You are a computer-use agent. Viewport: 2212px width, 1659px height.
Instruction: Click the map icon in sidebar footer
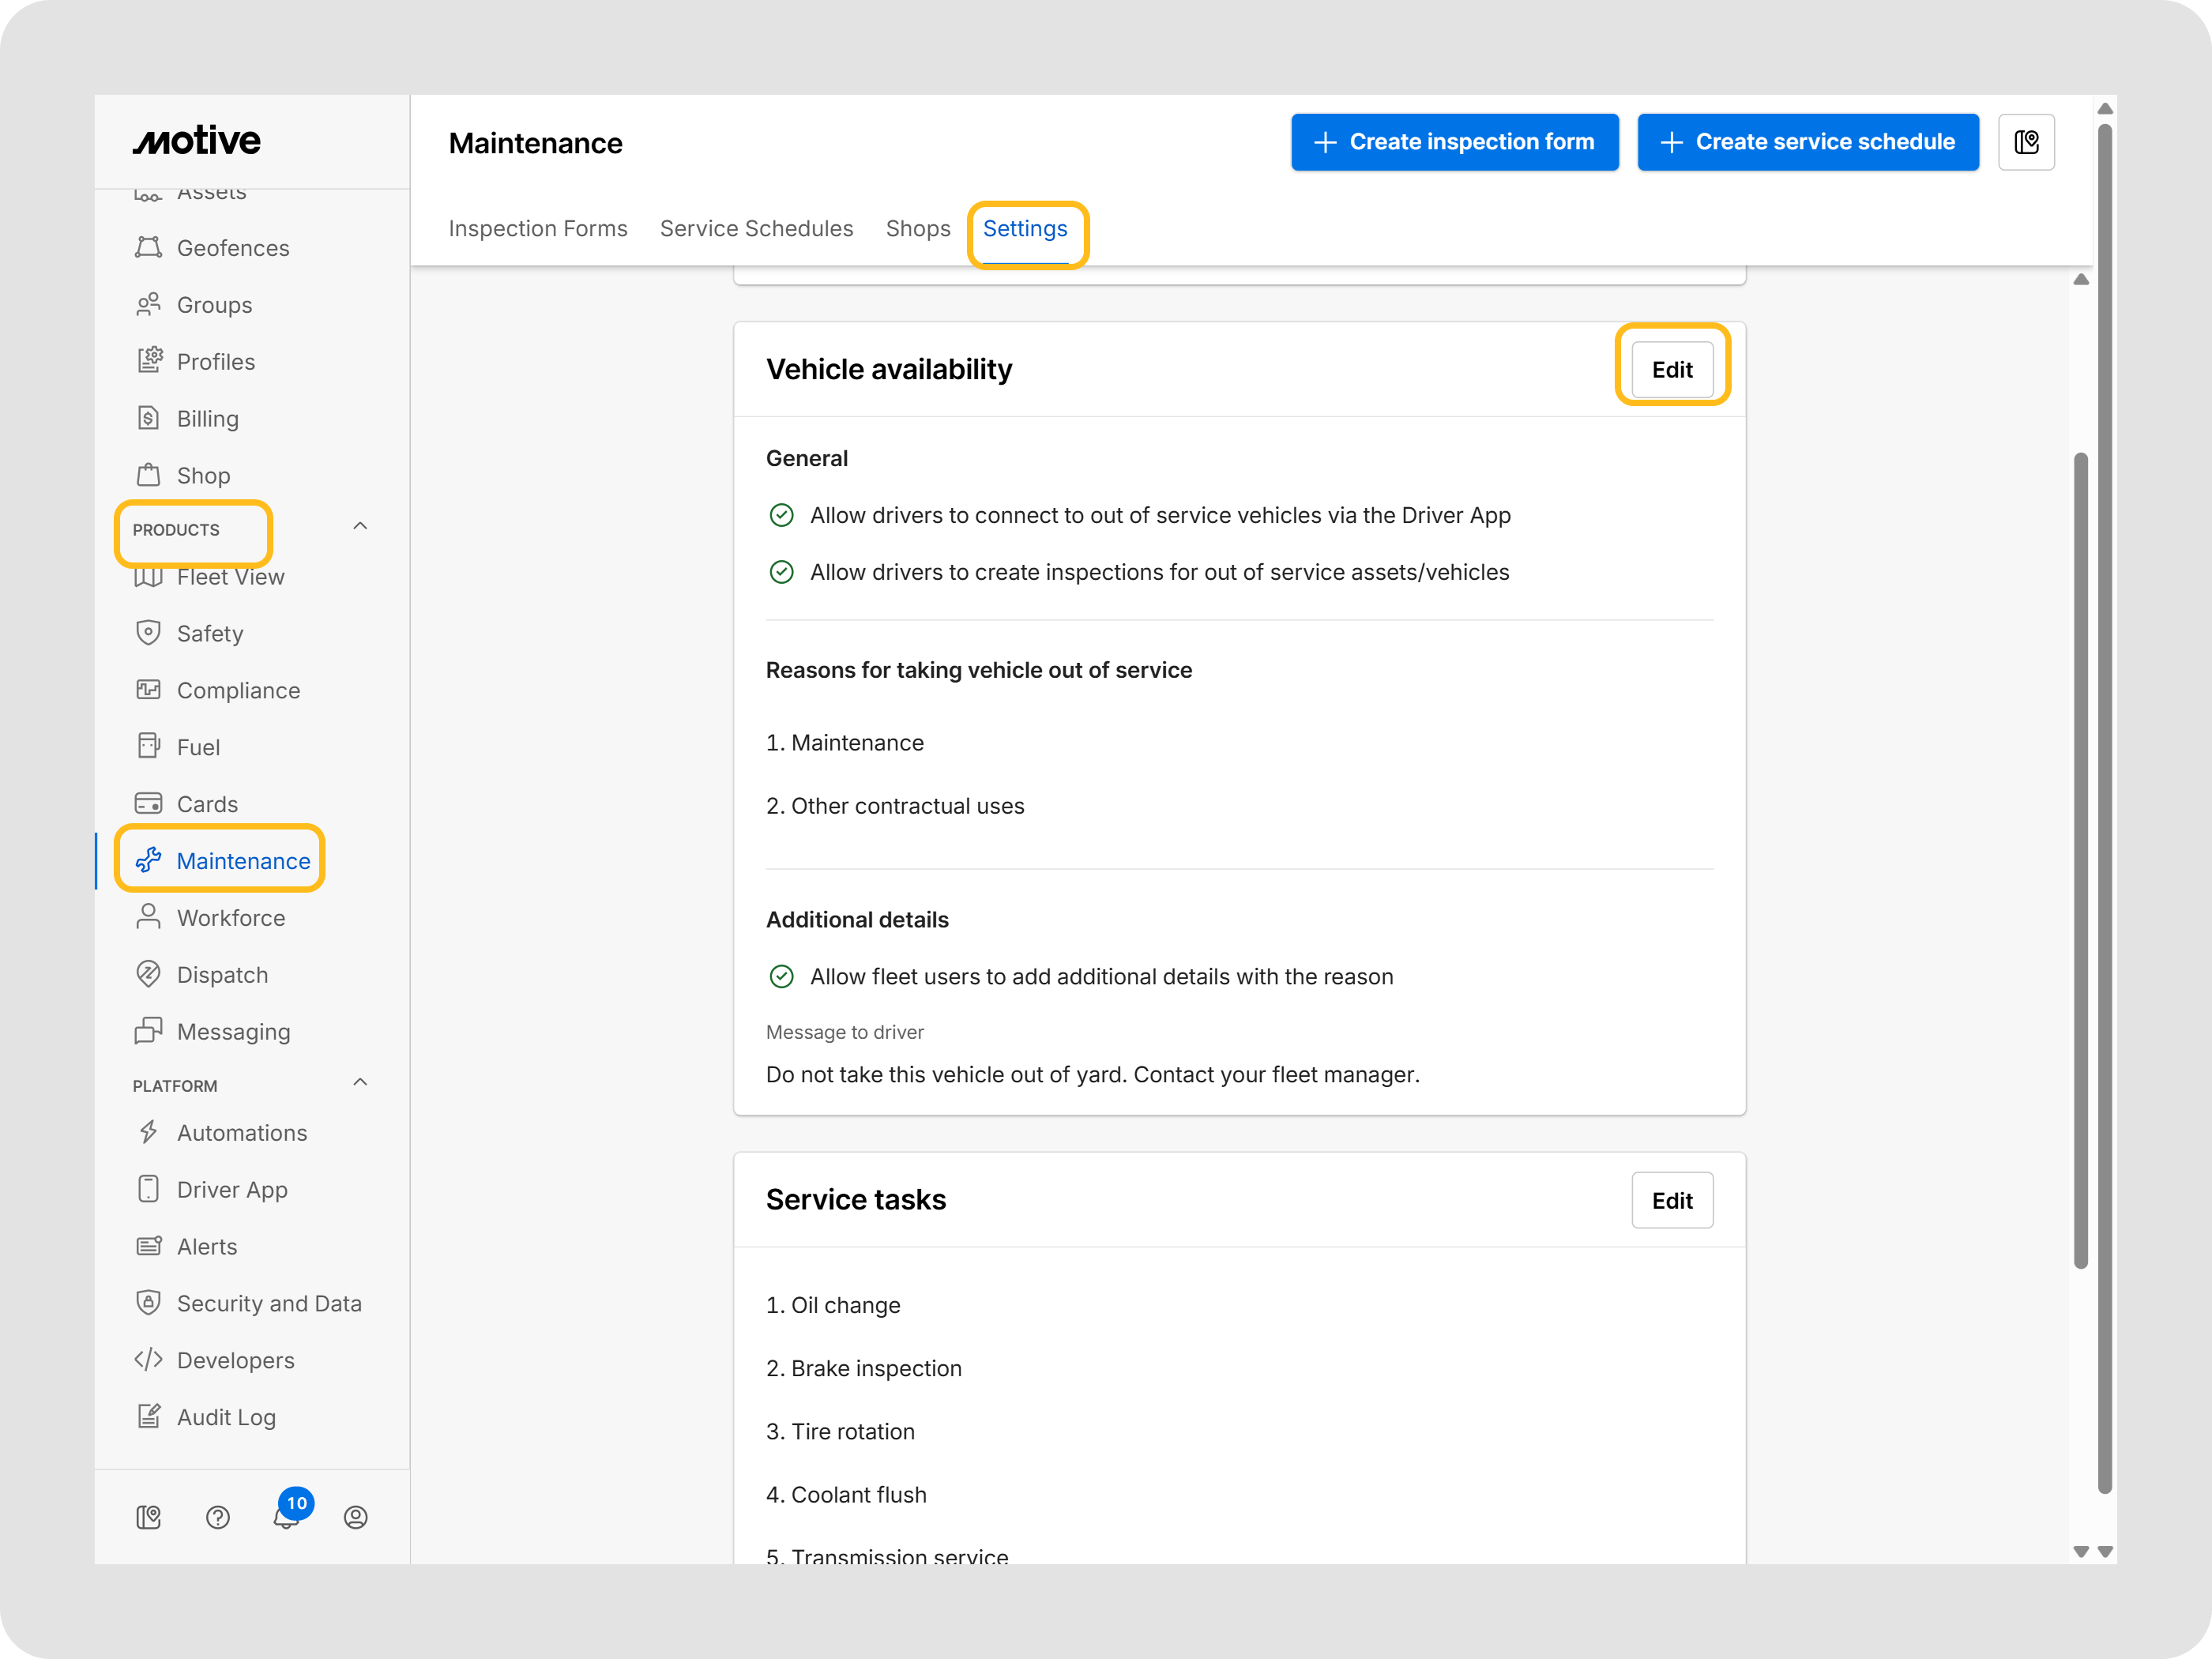pyautogui.click(x=149, y=1518)
